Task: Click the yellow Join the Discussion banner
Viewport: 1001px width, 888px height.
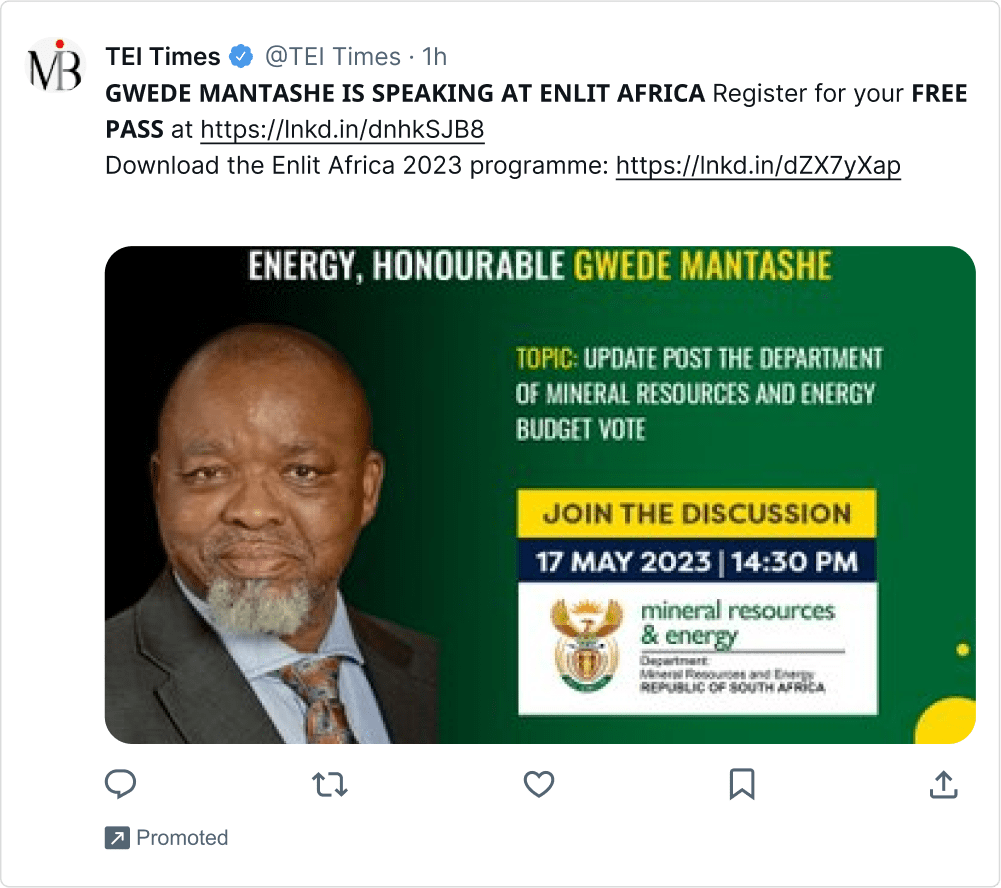Action: click(696, 515)
